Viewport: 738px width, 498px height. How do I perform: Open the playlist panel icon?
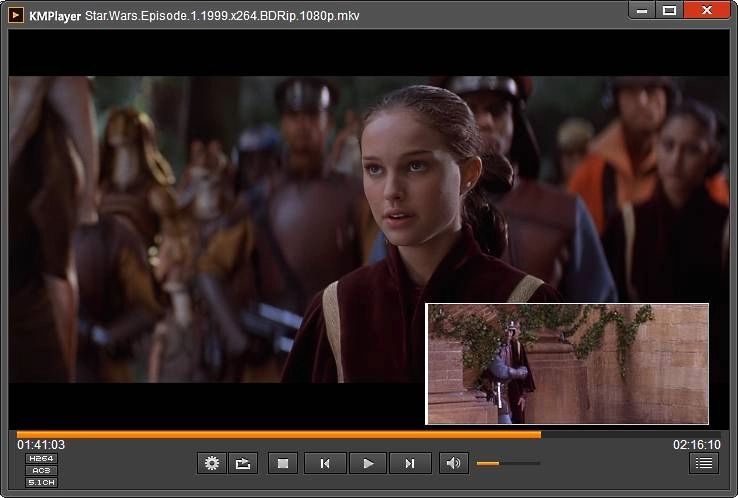click(x=704, y=463)
